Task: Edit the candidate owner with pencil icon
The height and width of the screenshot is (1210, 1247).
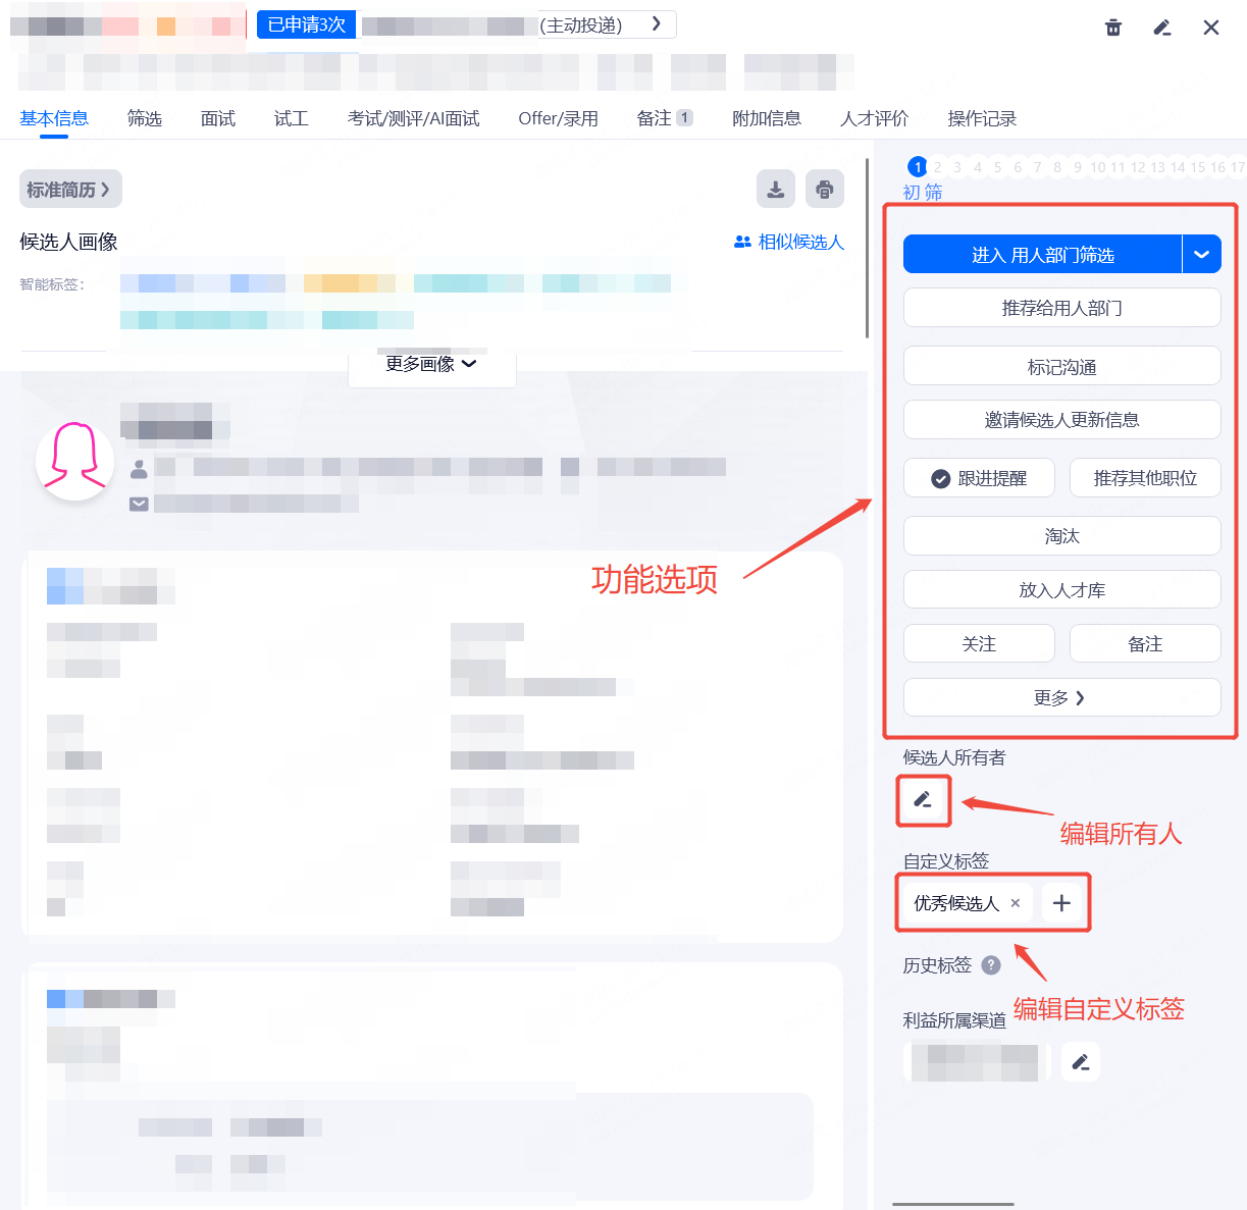Action: tap(923, 800)
